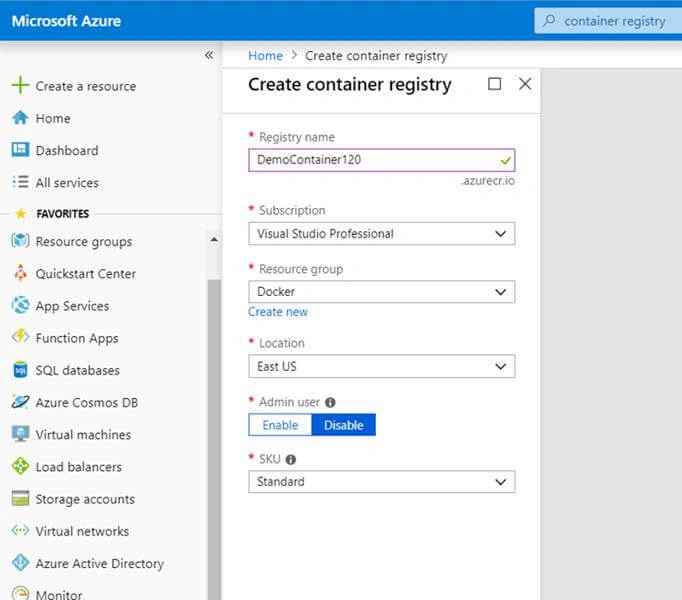Click the Virtual networks label
The image size is (682, 600).
pyautogui.click(x=82, y=531)
